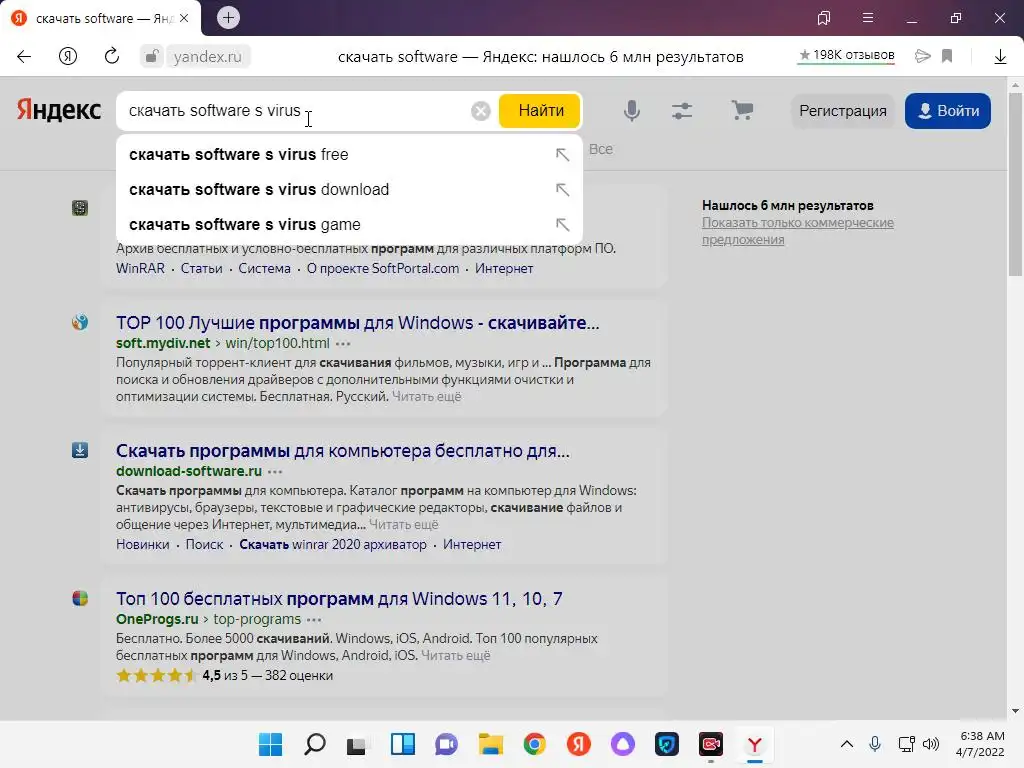Expand 'Читать ещё' in soft.mydiv.net snippet
This screenshot has height=768, width=1024.
[426, 396]
